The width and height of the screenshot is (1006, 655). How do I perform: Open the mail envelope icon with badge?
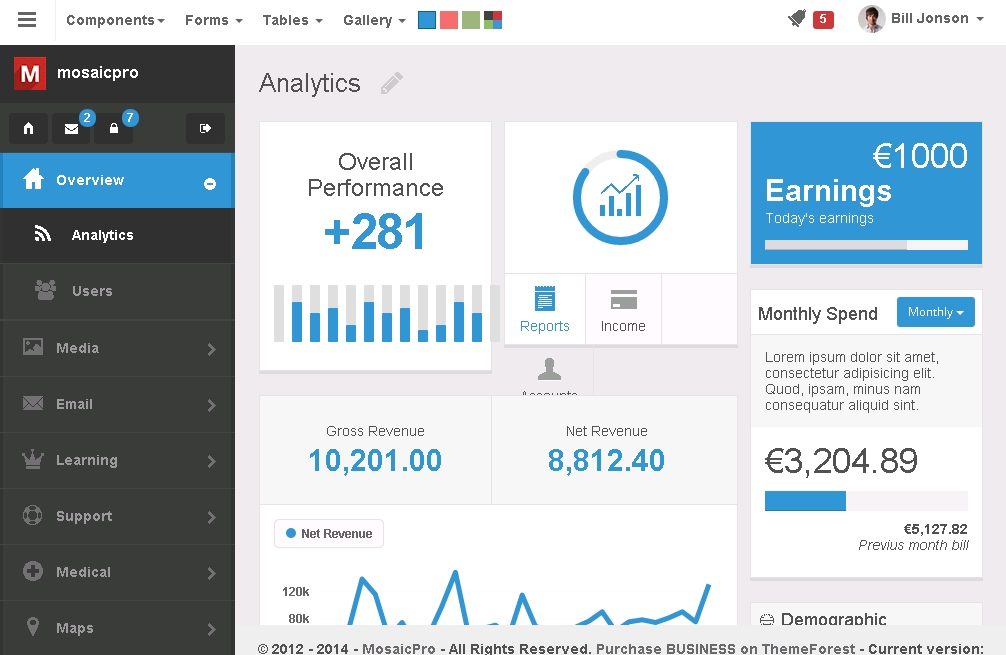pyautogui.click(x=71, y=128)
